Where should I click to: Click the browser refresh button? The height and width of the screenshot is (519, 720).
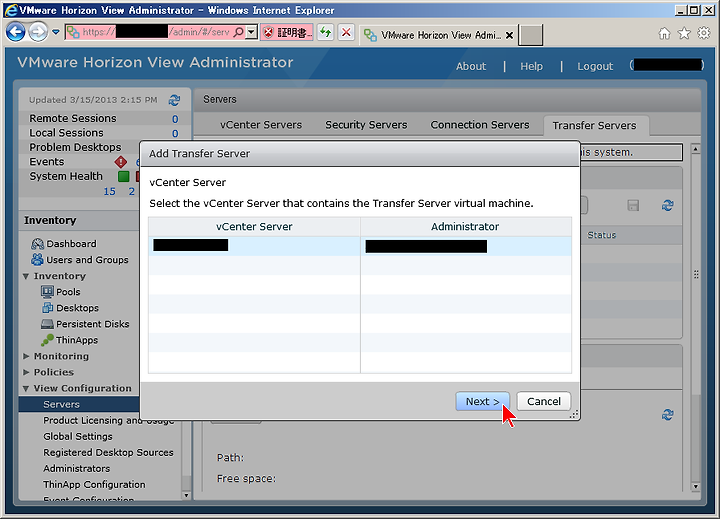pos(326,32)
